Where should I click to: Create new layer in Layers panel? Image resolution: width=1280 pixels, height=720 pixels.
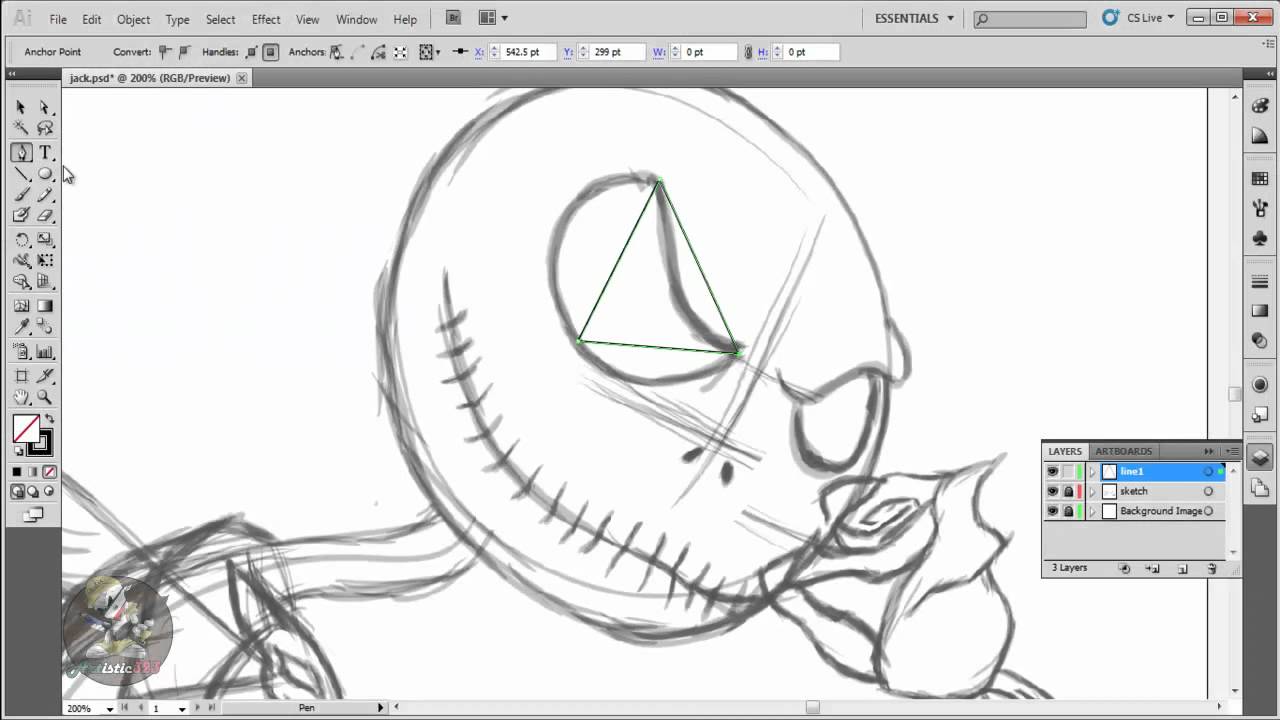tap(1182, 568)
